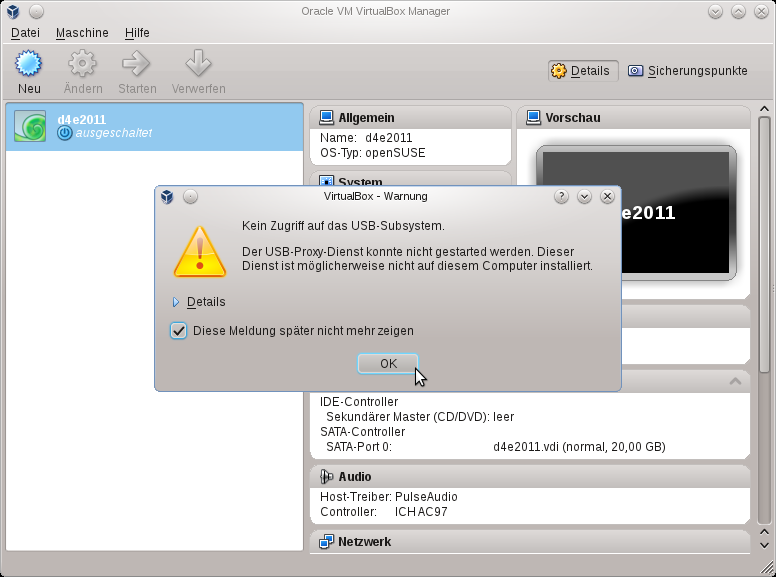Click the yellow warning triangle icon
This screenshot has height=577, width=776.
click(x=200, y=252)
